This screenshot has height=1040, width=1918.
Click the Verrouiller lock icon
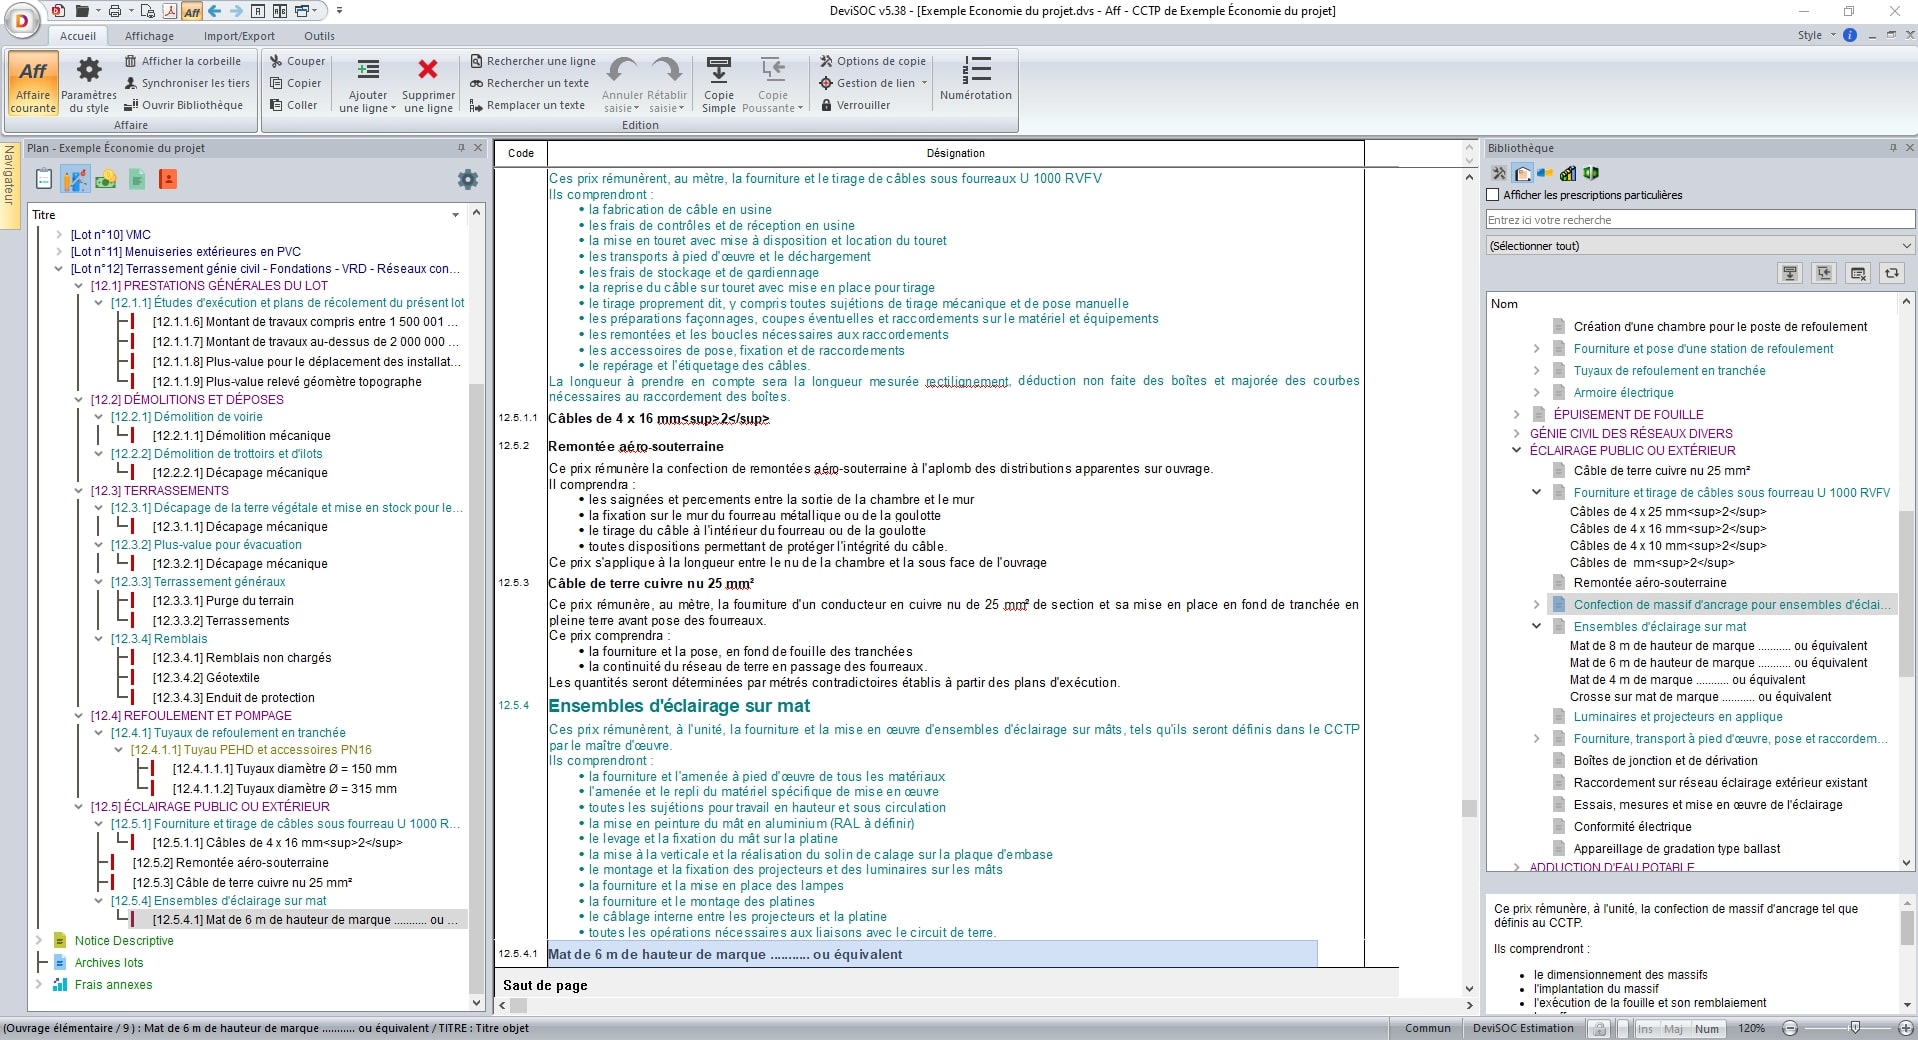pos(827,105)
